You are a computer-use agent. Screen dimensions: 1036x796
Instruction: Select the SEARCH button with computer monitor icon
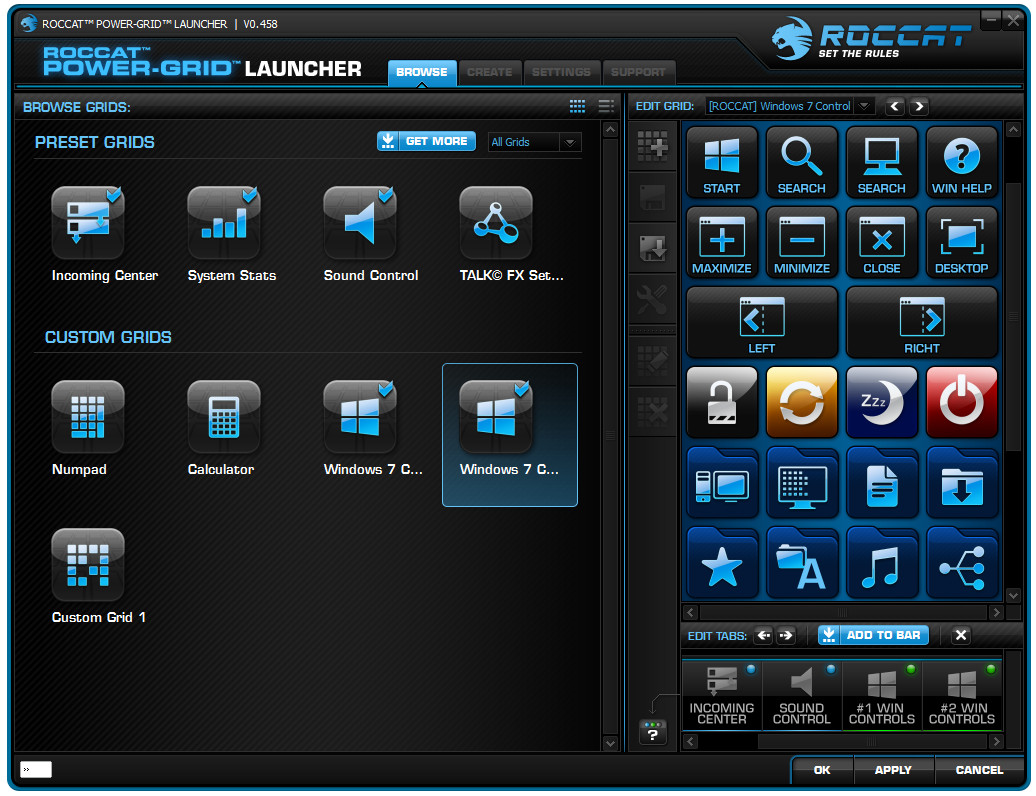[881, 163]
